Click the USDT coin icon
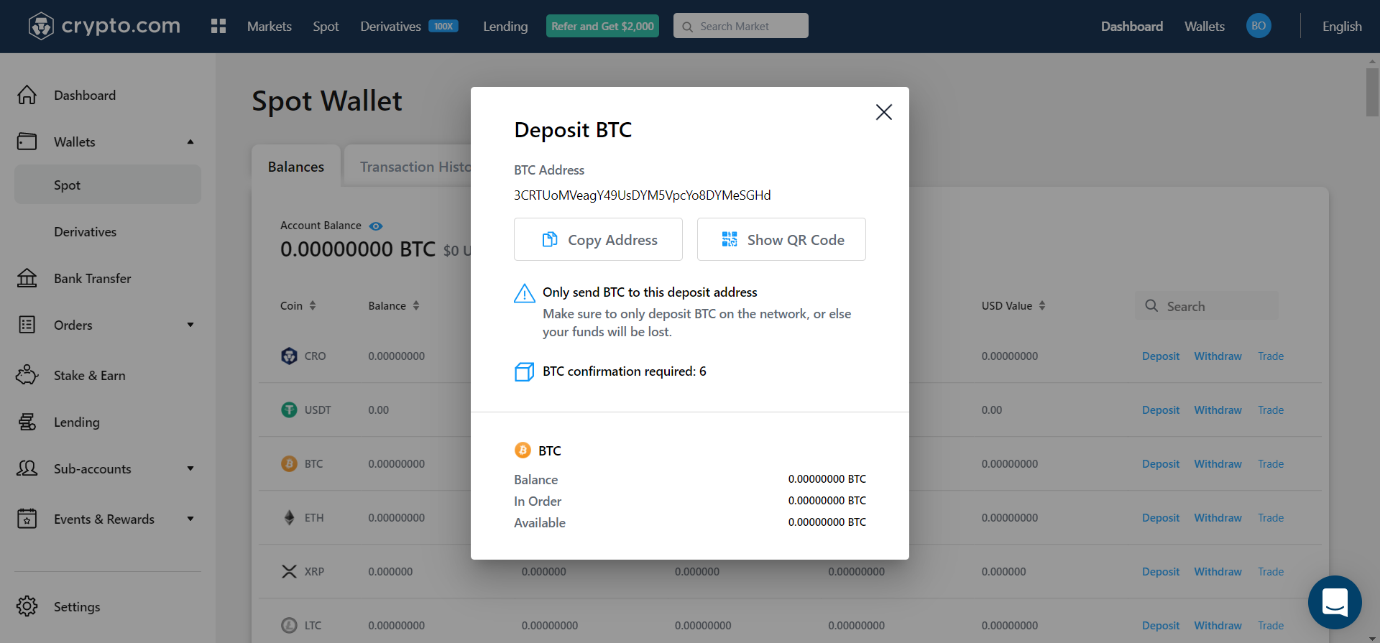Screen dimensions: 1380x643 (289, 410)
